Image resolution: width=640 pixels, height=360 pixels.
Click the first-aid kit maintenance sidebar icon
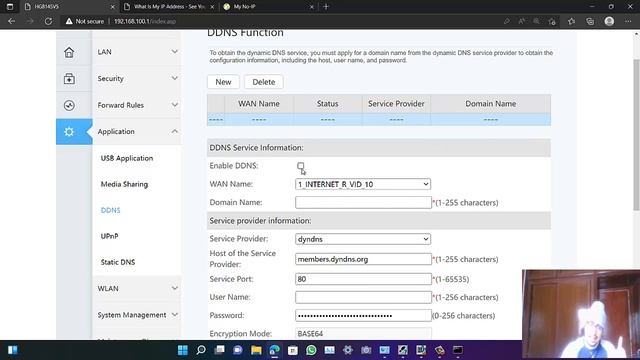(x=69, y=79)
